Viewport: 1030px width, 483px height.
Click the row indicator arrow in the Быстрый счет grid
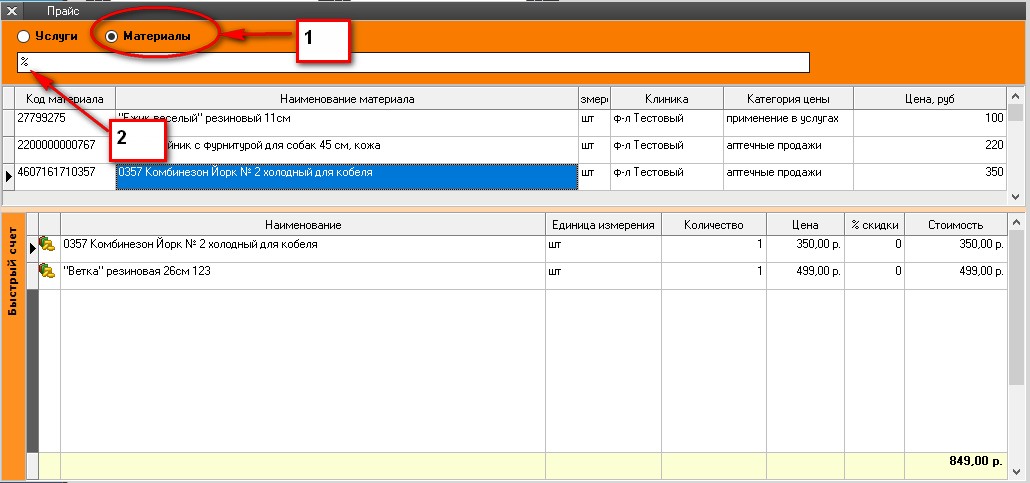(31, 246)
